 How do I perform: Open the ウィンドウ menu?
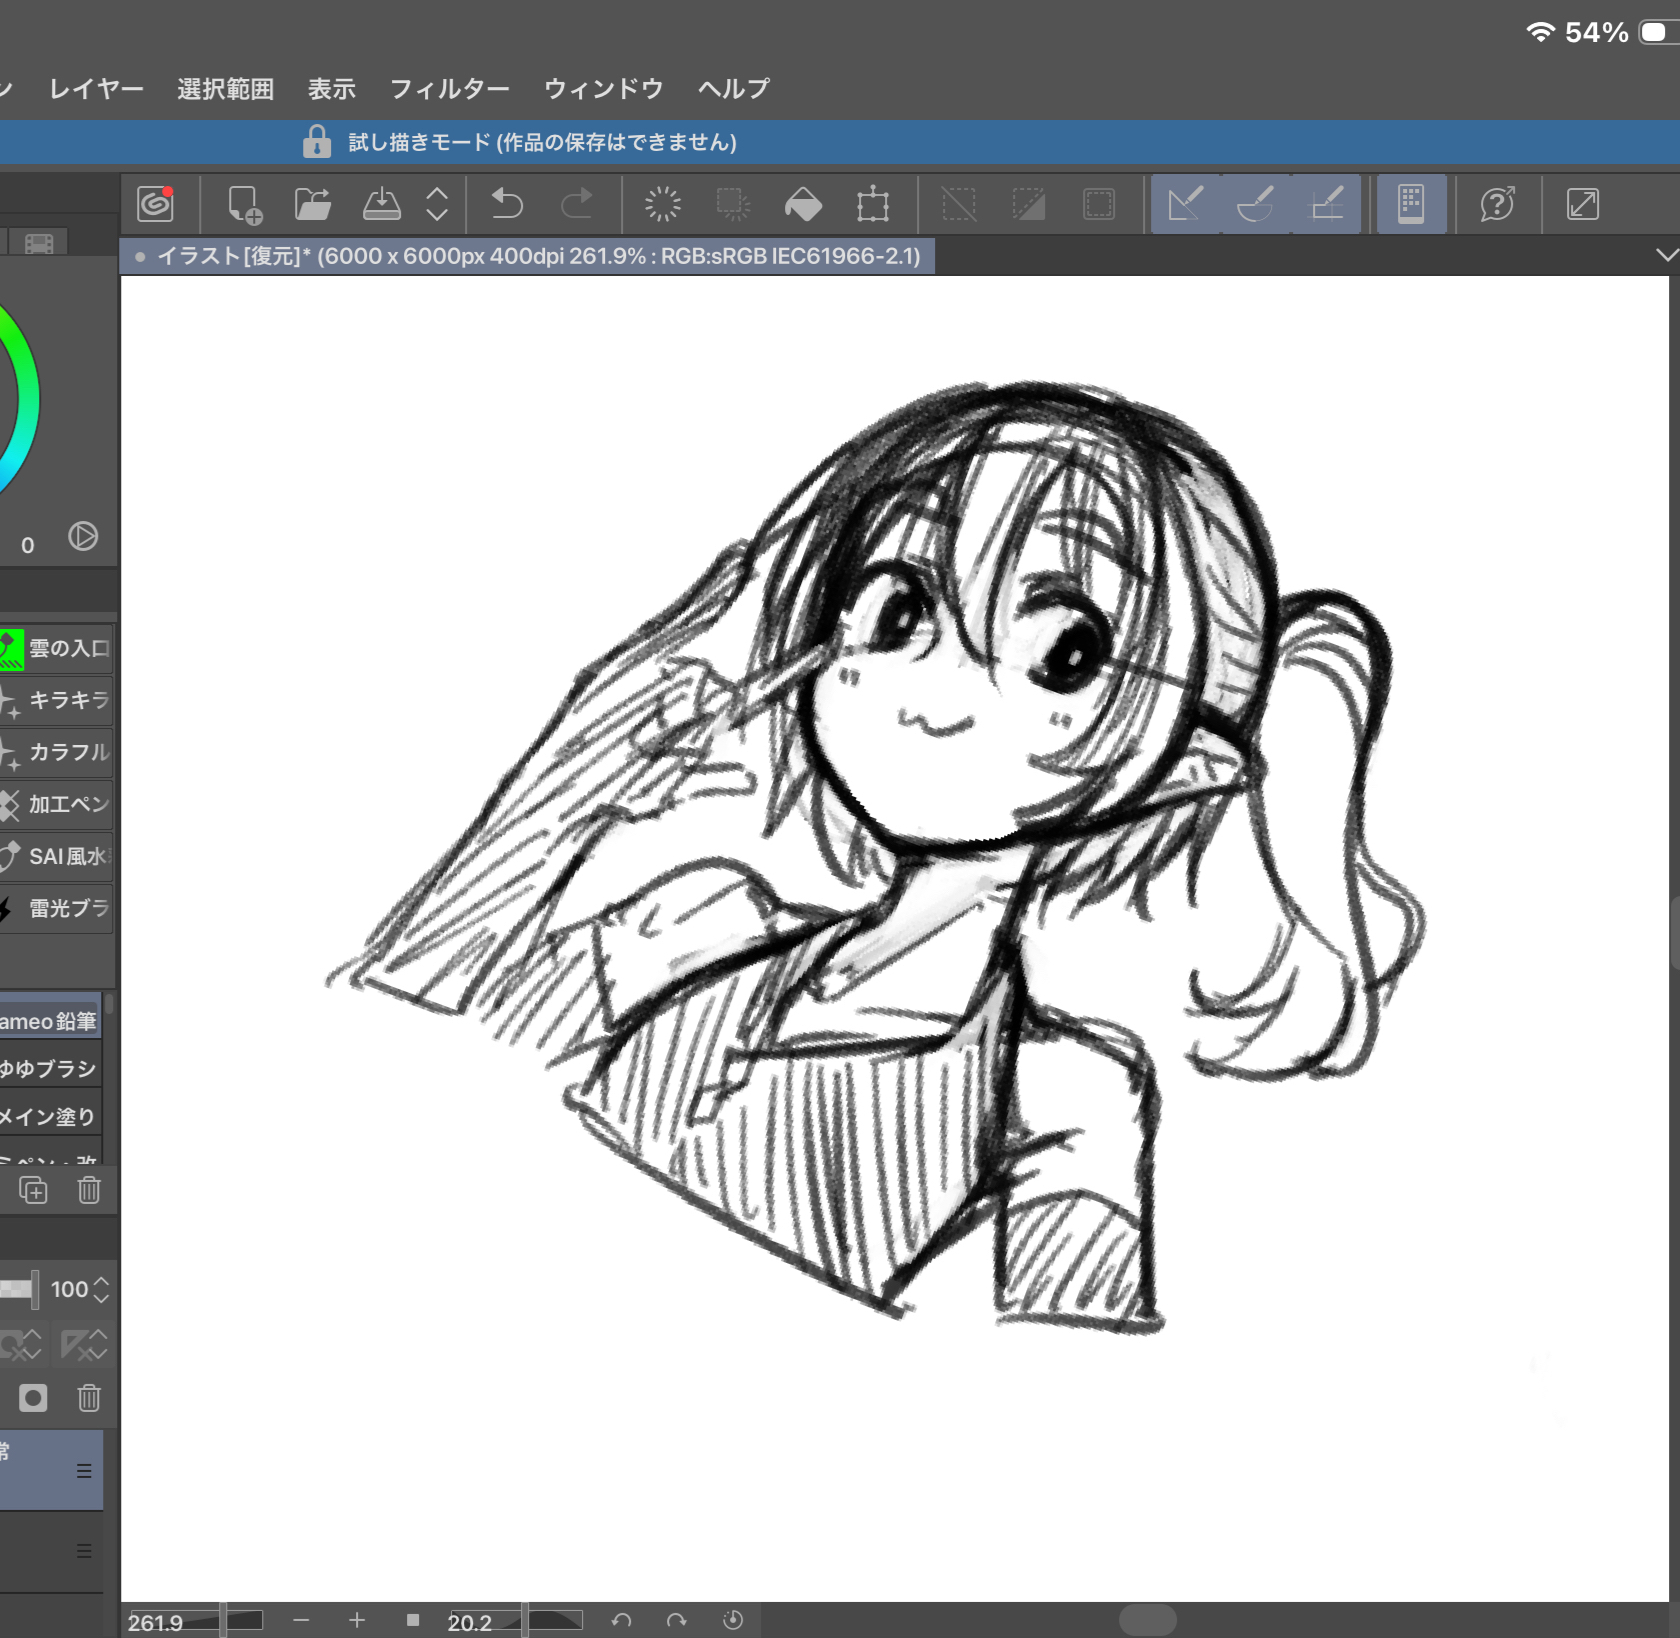tap(603, 89)
